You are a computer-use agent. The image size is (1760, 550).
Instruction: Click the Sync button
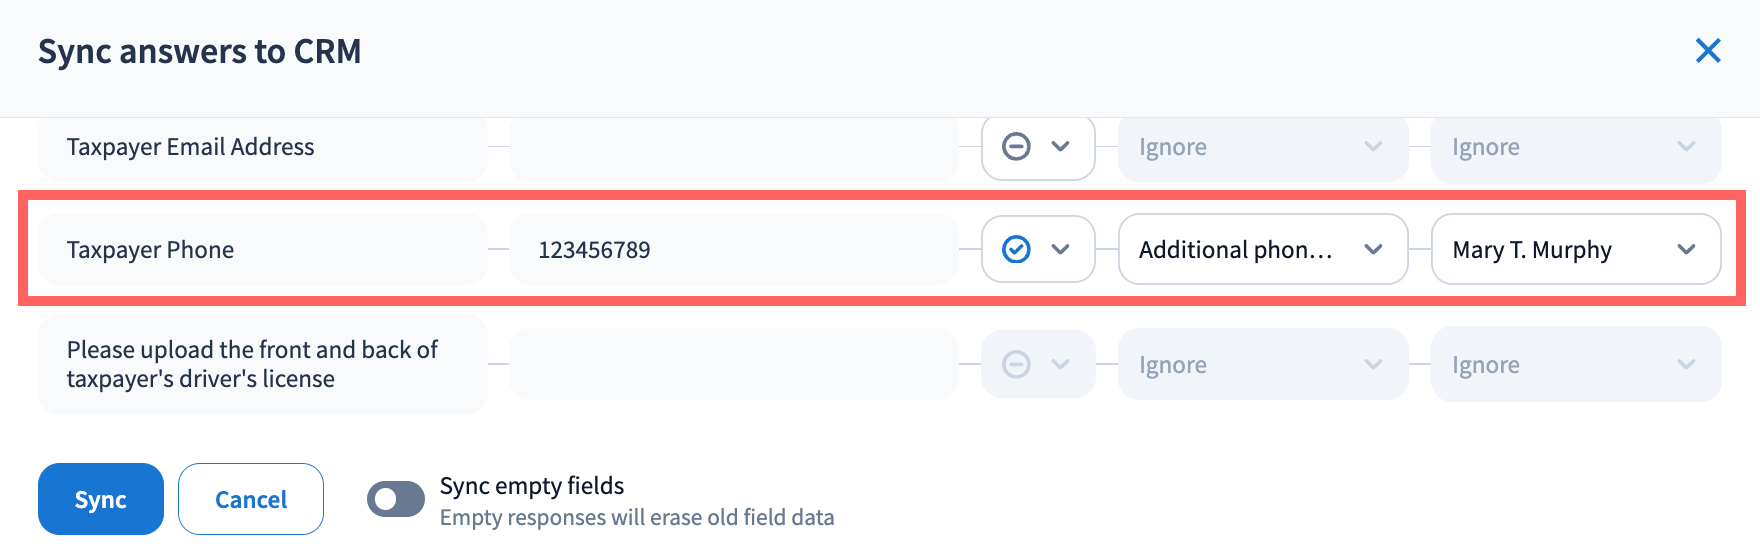[x=100, y=499]
